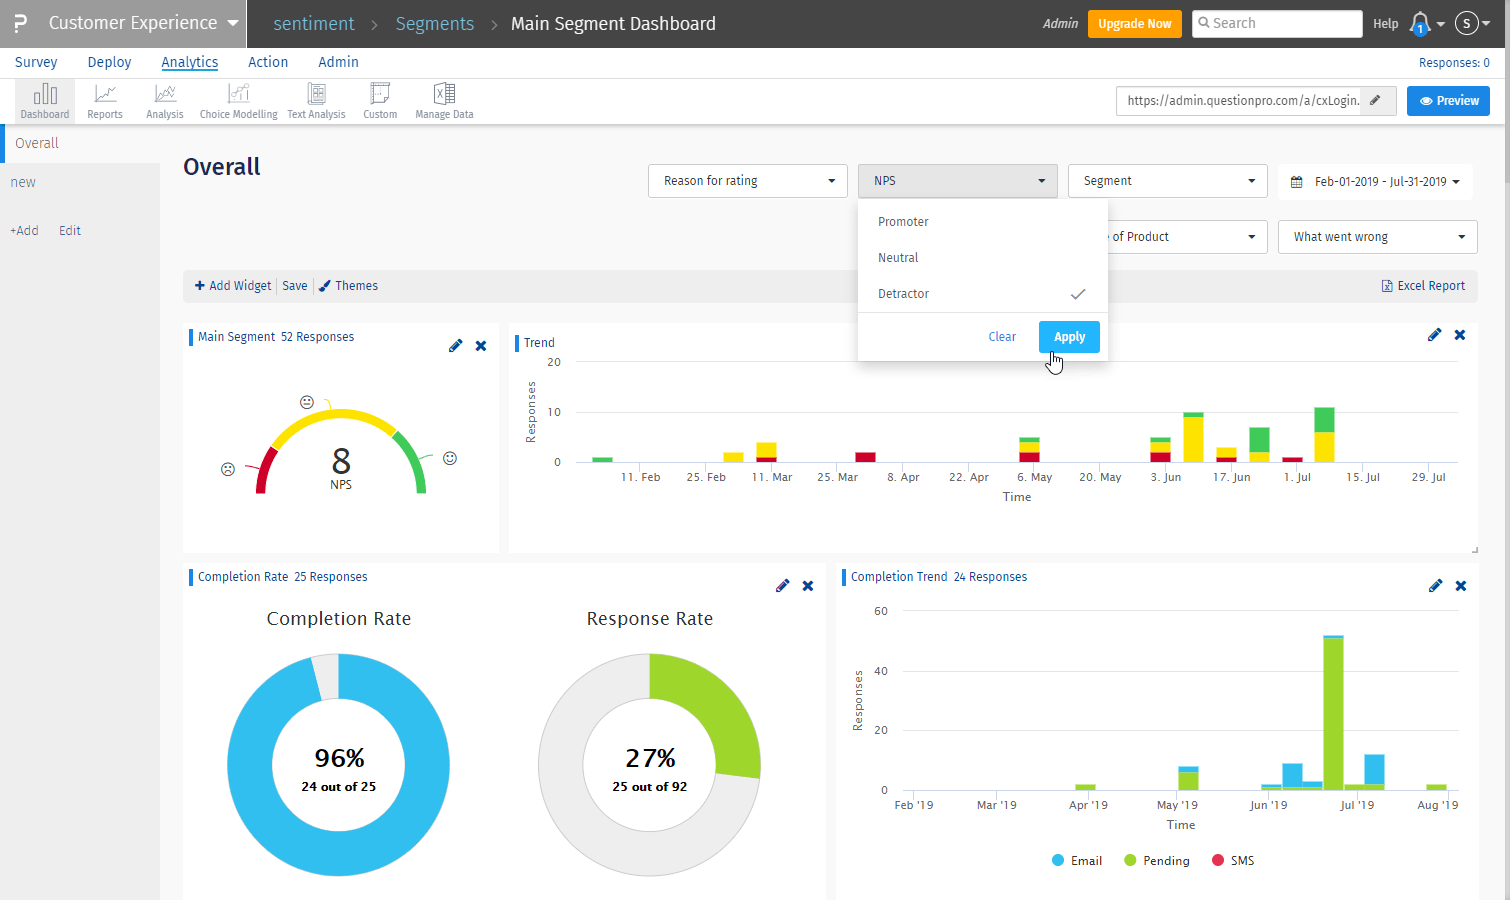
Task: Open the Choice Modelling tool
Action: point(238,101)
